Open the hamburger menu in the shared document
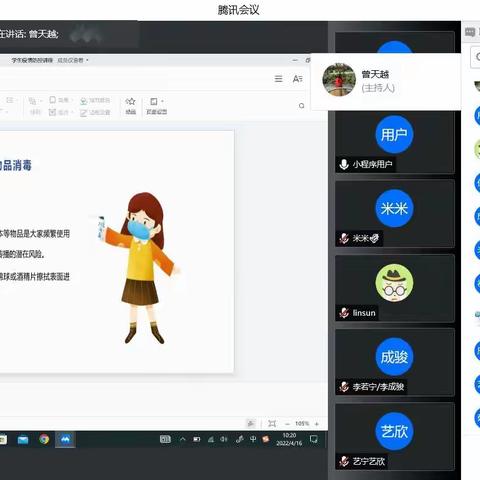Screen dimensions: 480x480 [278, 79]
